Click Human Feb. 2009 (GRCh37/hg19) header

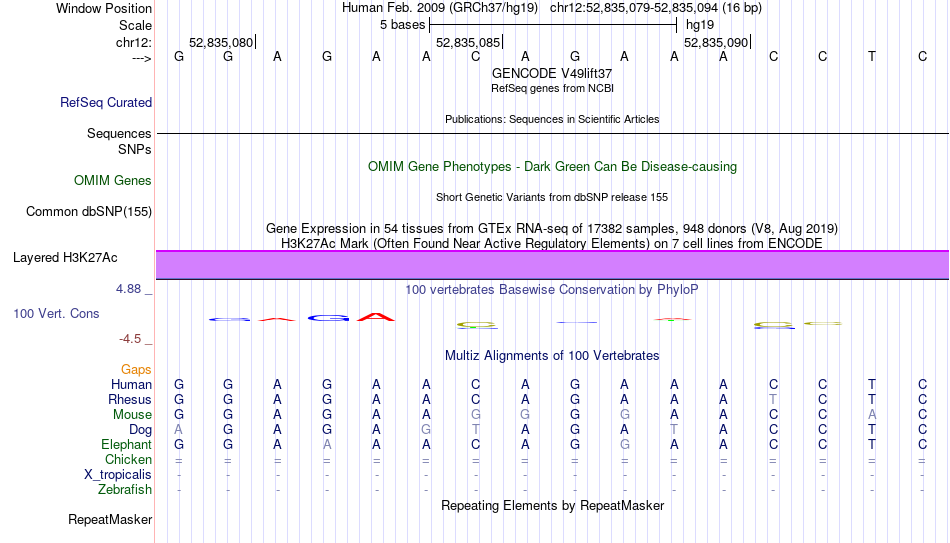pos(440,8)
